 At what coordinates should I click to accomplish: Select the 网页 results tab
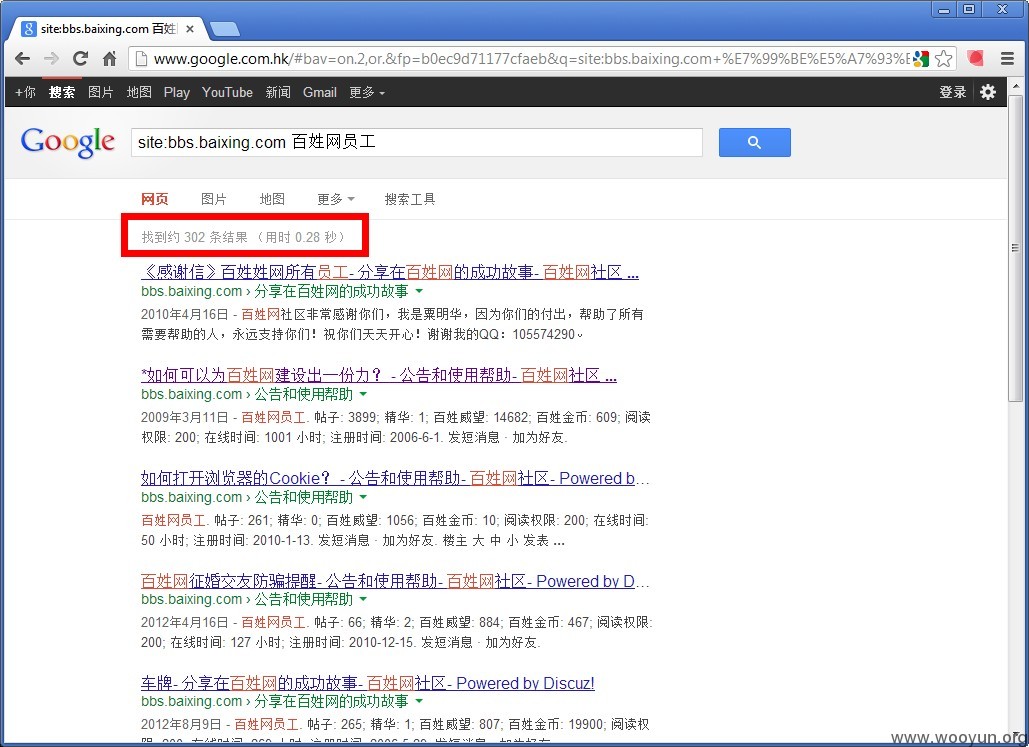tap(155, 200)
